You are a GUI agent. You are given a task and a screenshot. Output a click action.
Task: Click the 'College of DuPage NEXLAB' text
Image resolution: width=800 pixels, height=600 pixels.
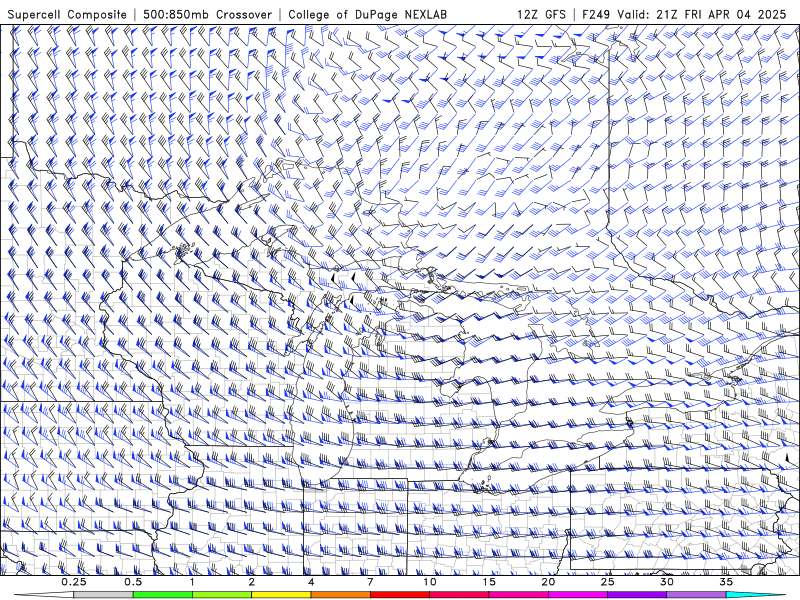point(367,14)
